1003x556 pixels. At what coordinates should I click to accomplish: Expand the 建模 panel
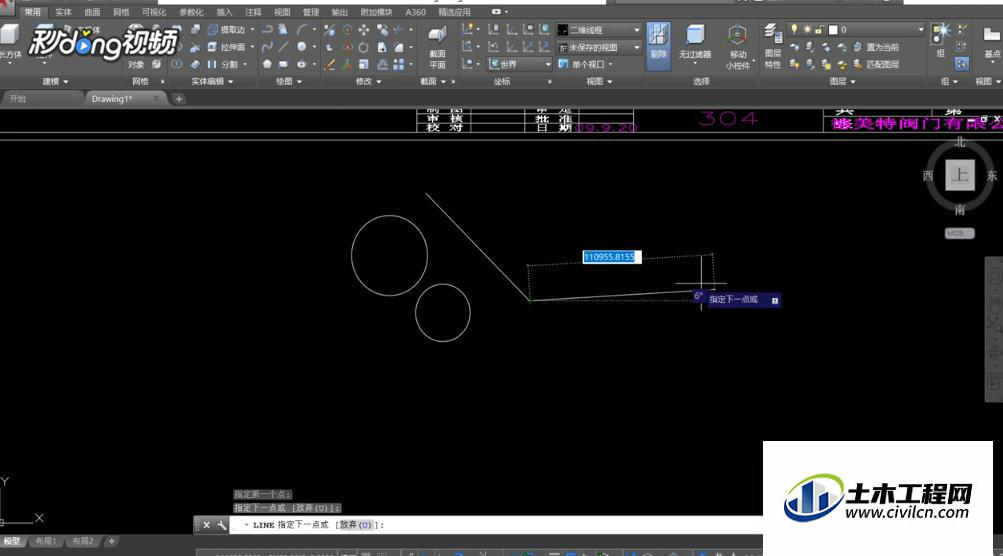pyautogui.click(x=55, y=81)
